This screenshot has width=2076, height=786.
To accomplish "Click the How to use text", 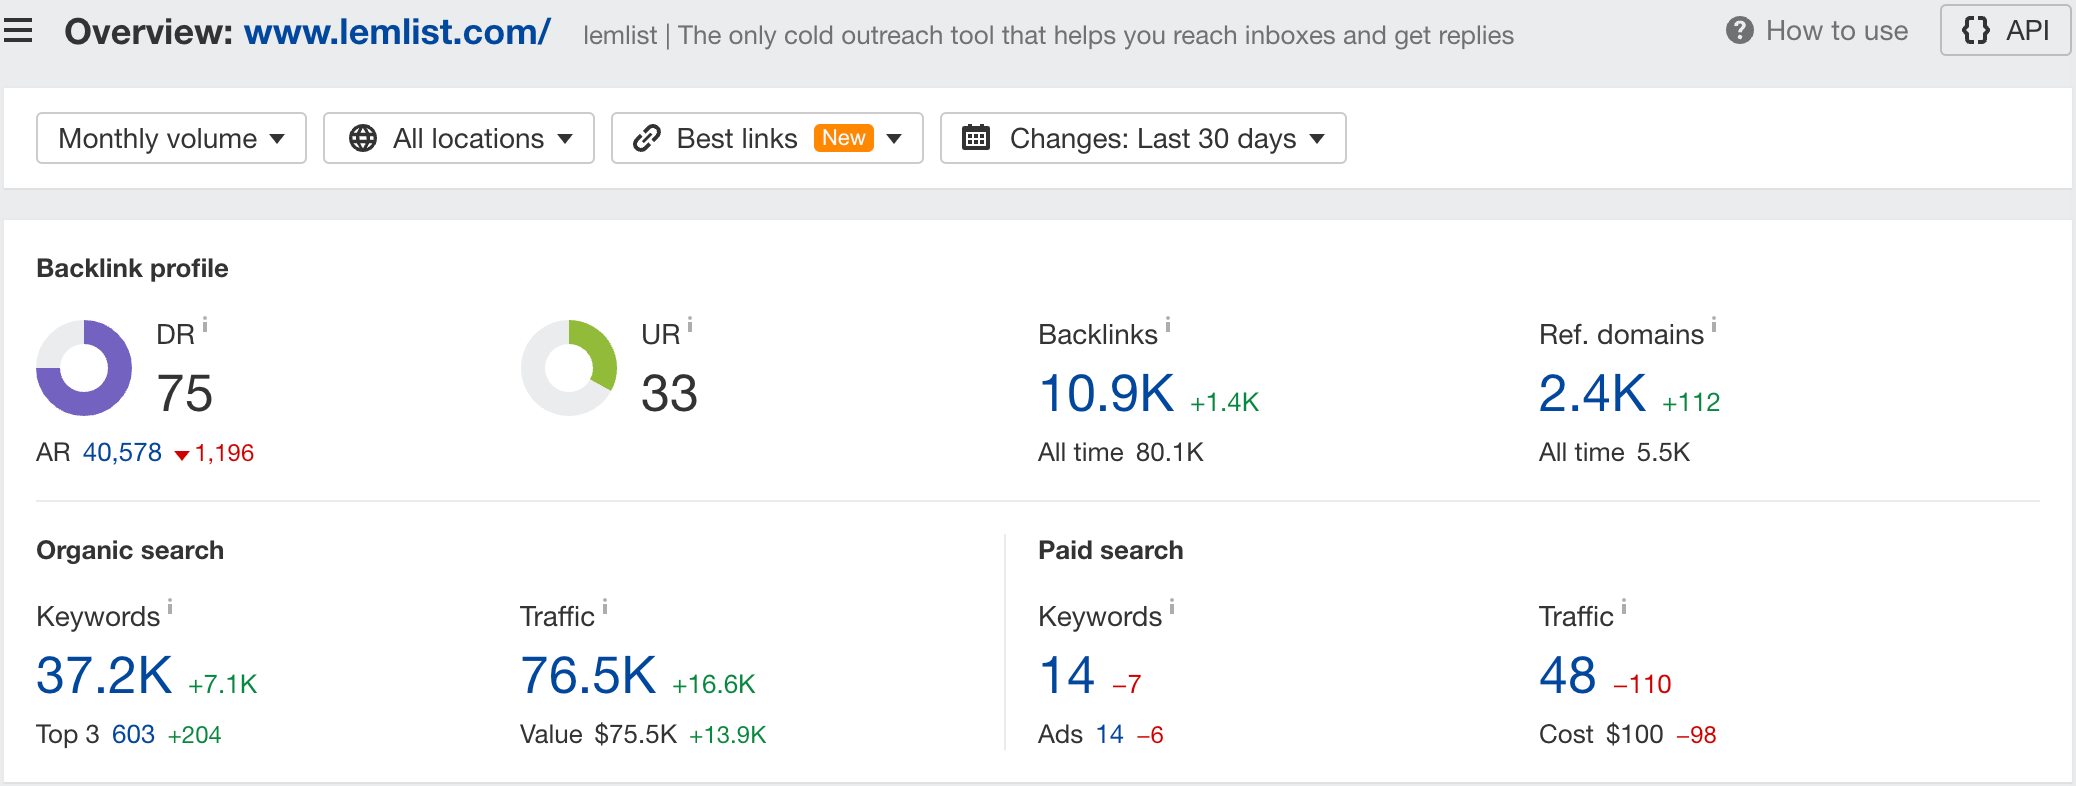I will [1837, 31].
